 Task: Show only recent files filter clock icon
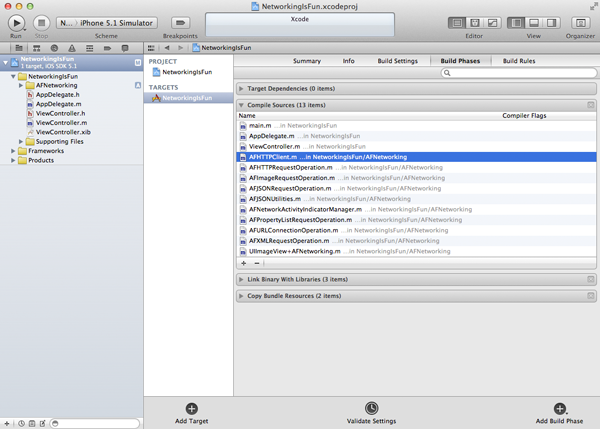tap(21, 424)
